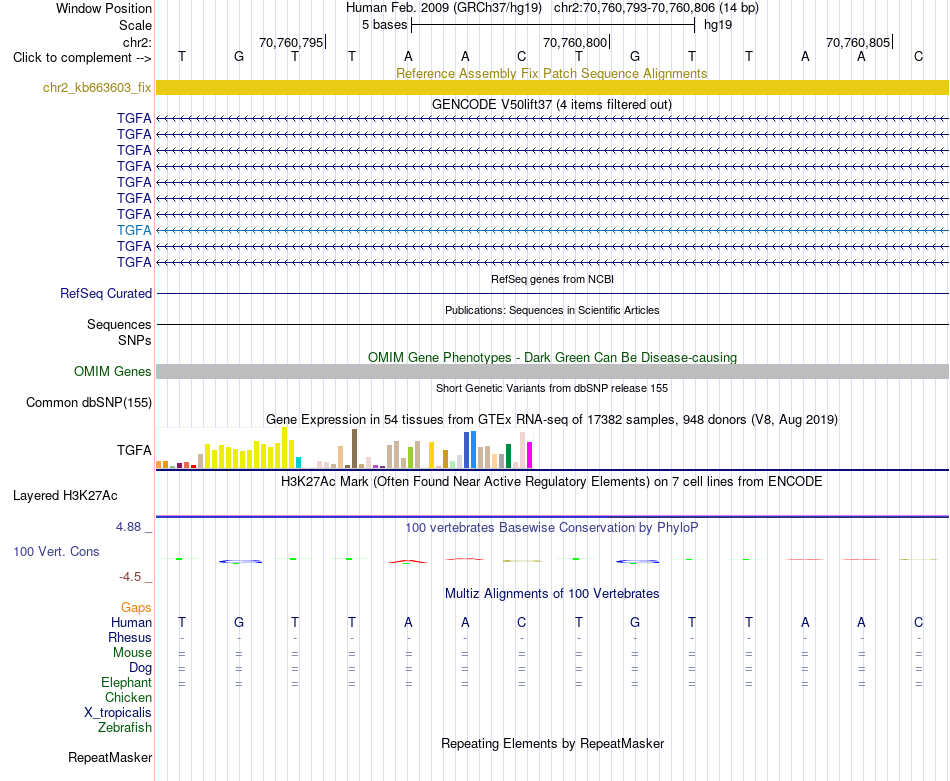Select the Scale track label
950x781 pixels.
(135, 25)
